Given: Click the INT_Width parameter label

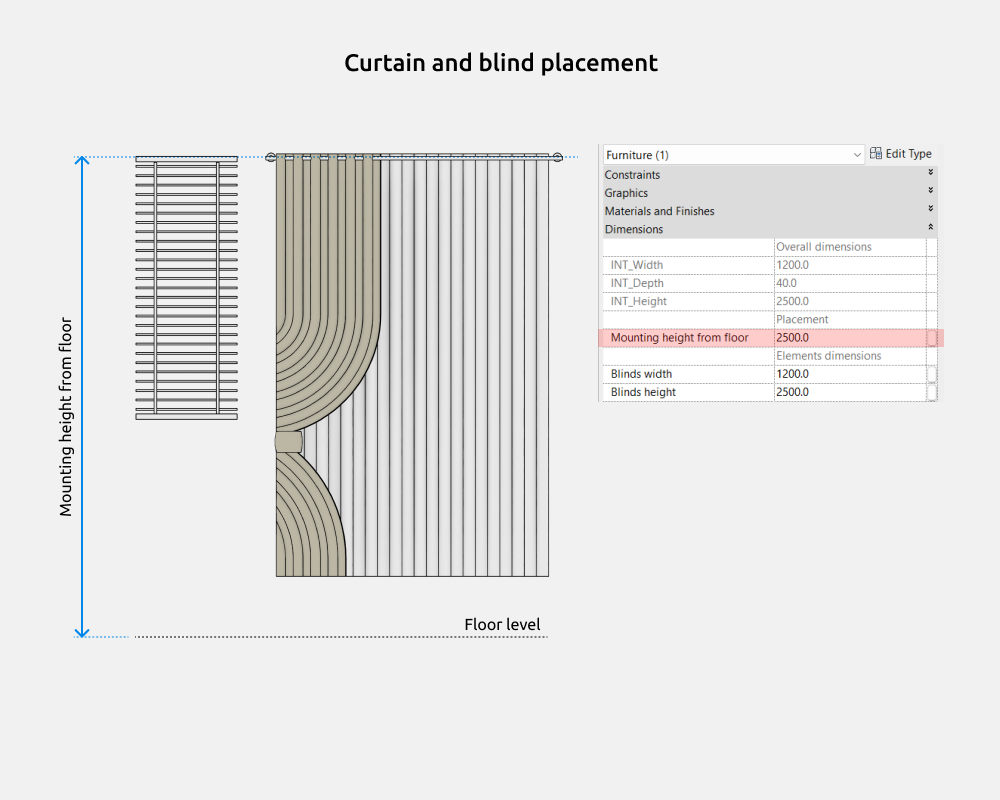Looking at the screenshot, I should [636, 265].
